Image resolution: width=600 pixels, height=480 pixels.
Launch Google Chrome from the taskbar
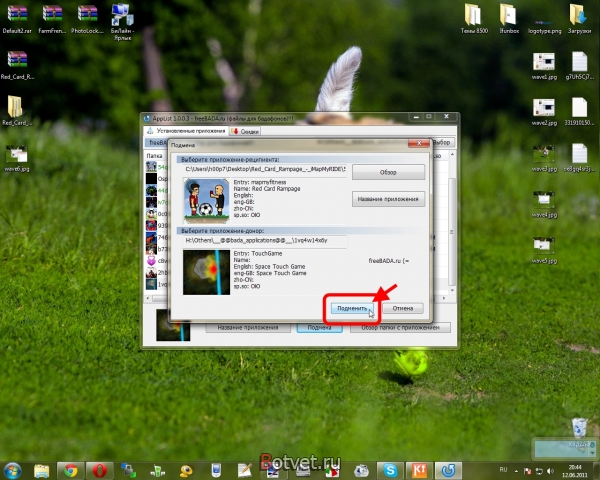pos(68,469)
